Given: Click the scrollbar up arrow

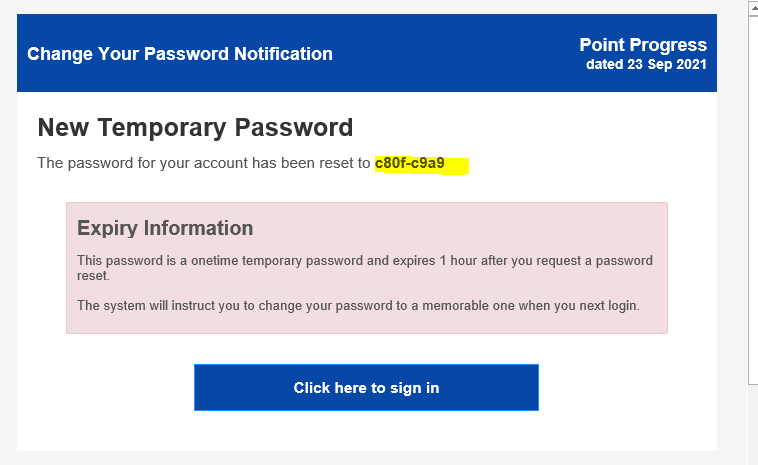Looking at the screenshot, I should 754,8.
